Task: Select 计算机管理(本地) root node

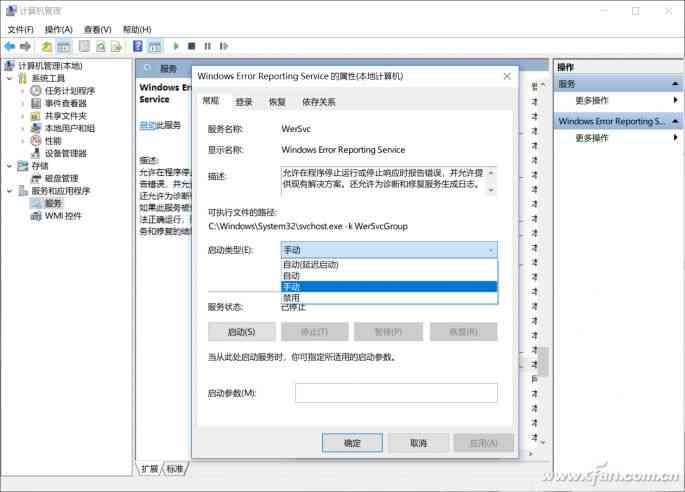Action: (x=50, y=66)
